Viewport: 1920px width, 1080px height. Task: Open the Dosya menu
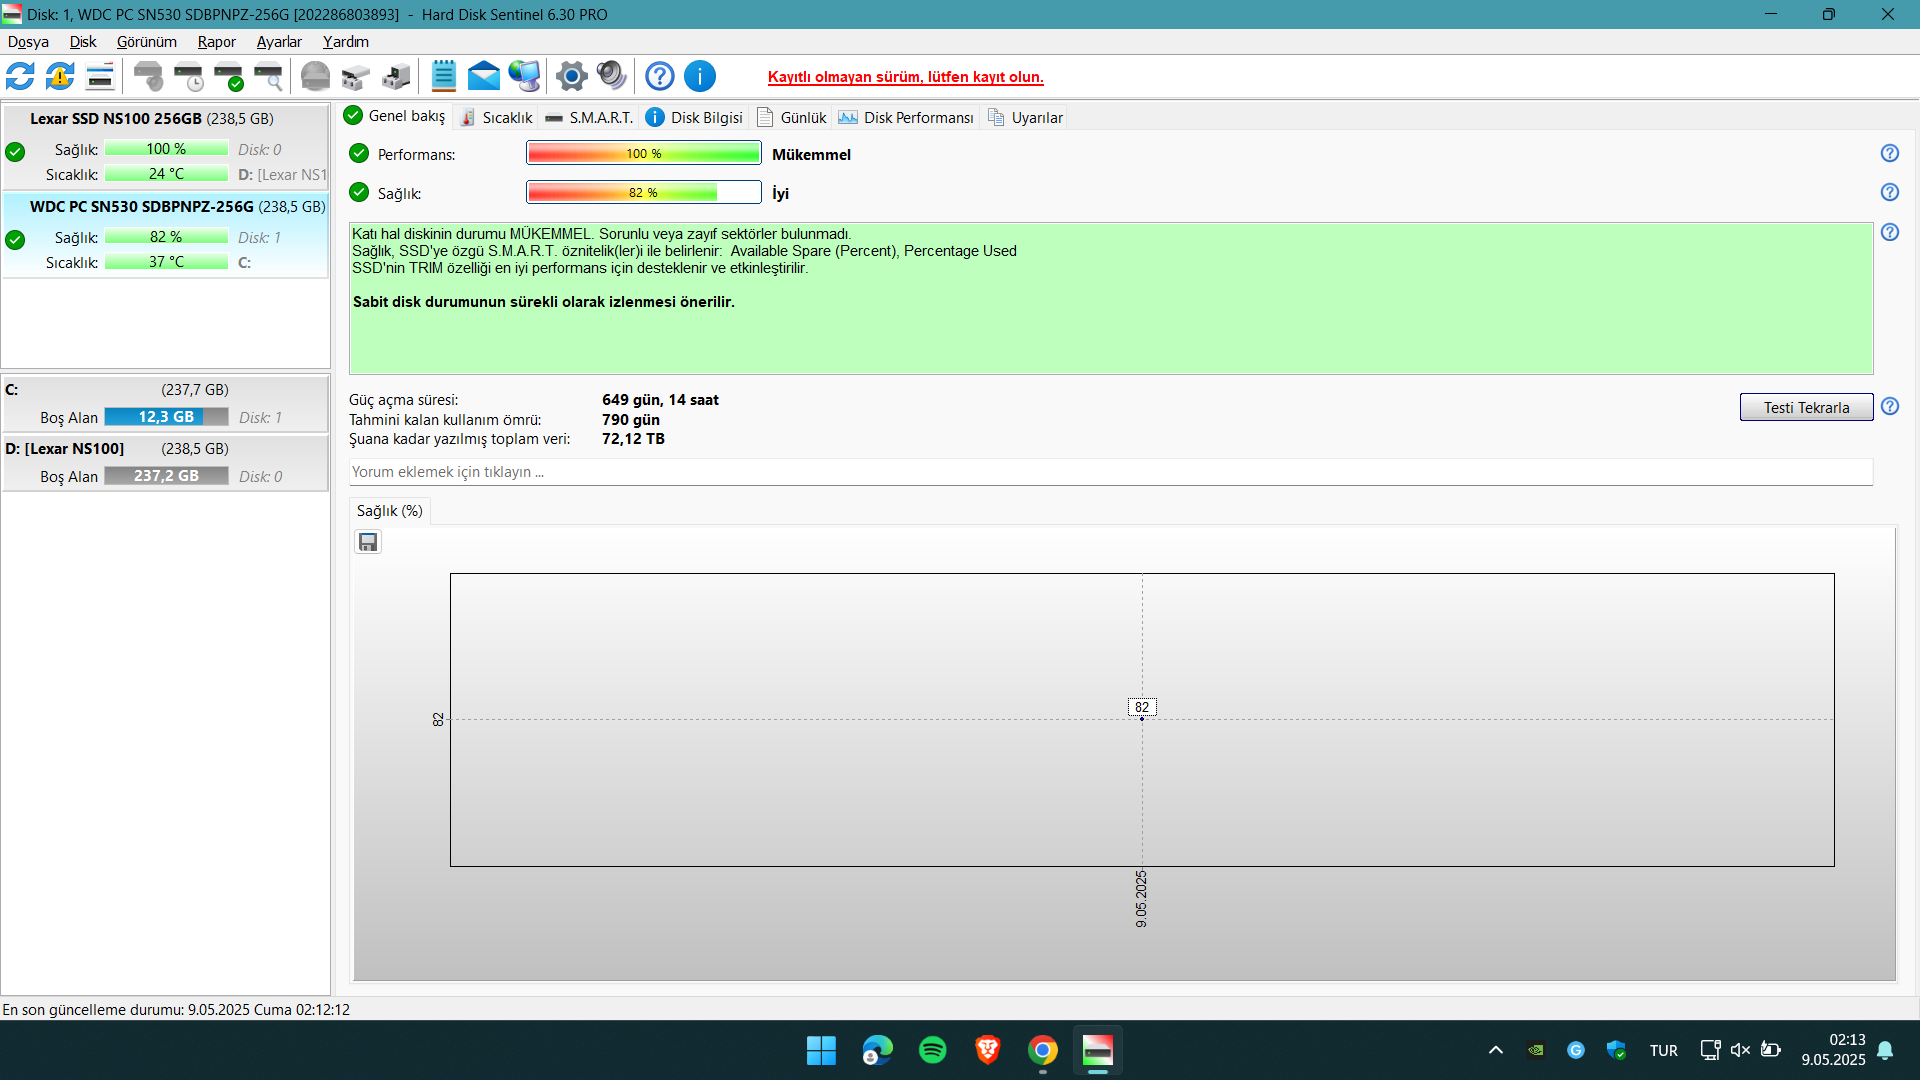[28, 41]
